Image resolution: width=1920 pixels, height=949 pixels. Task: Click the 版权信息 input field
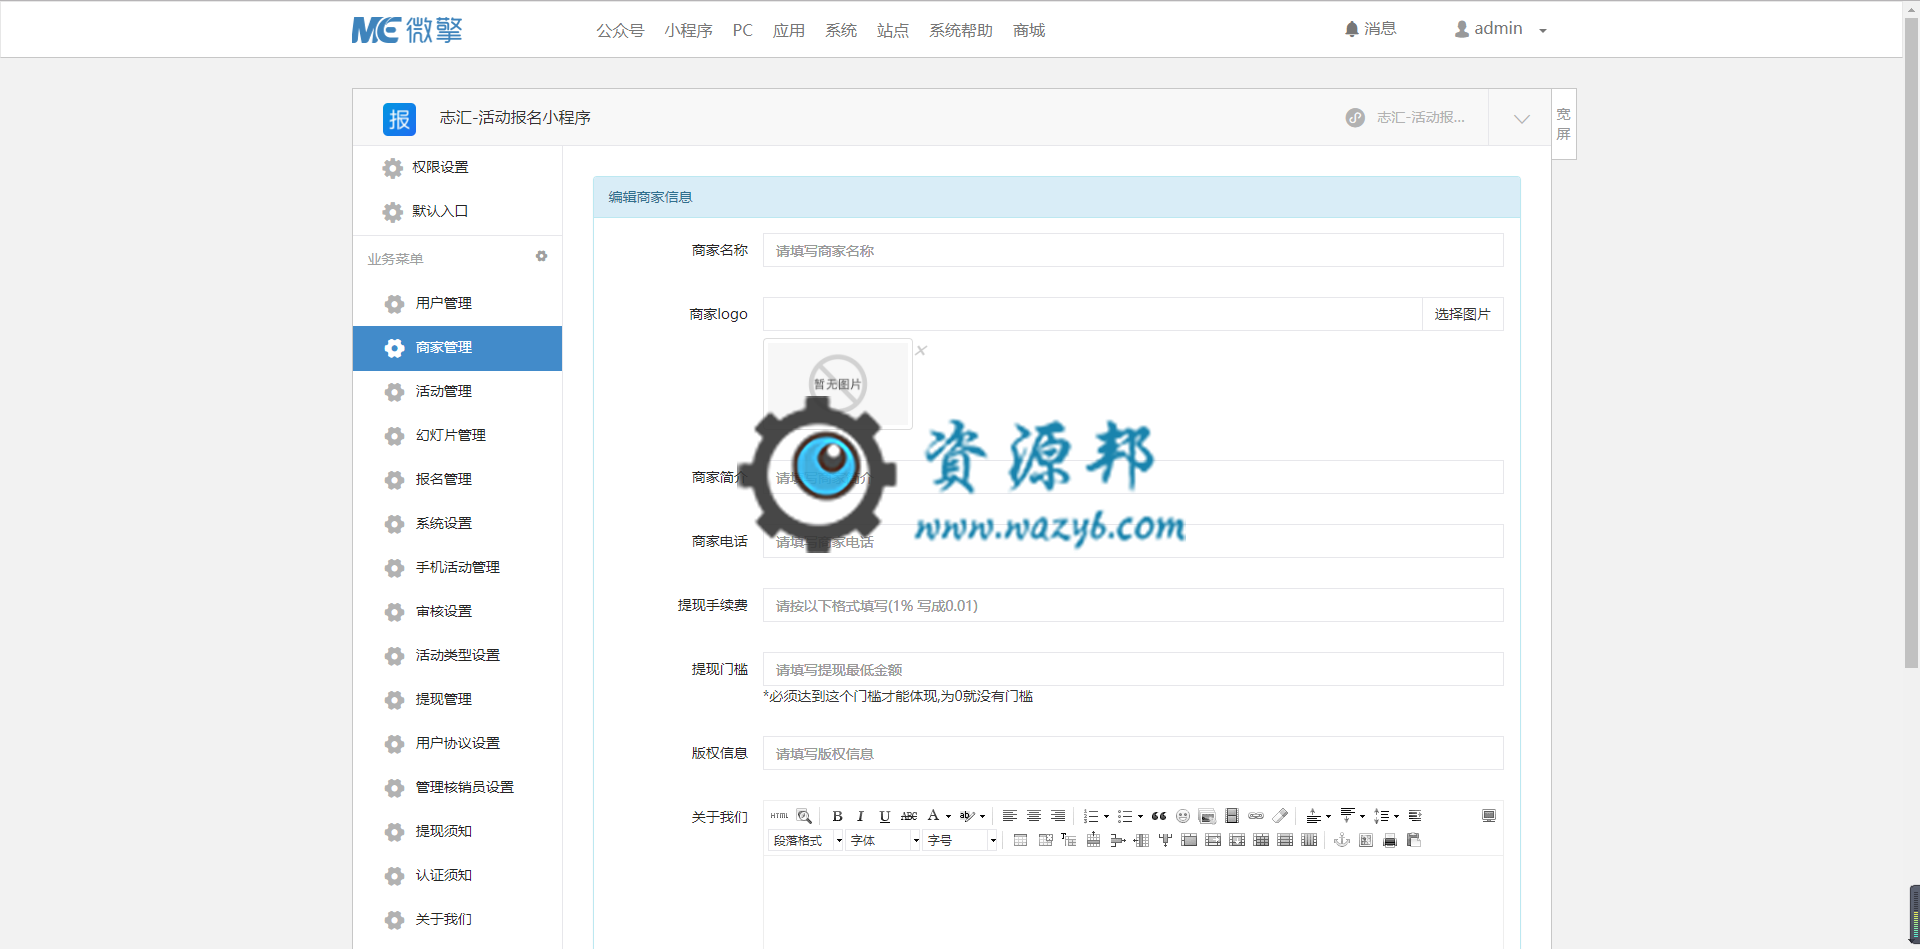tap(1133, 753)
